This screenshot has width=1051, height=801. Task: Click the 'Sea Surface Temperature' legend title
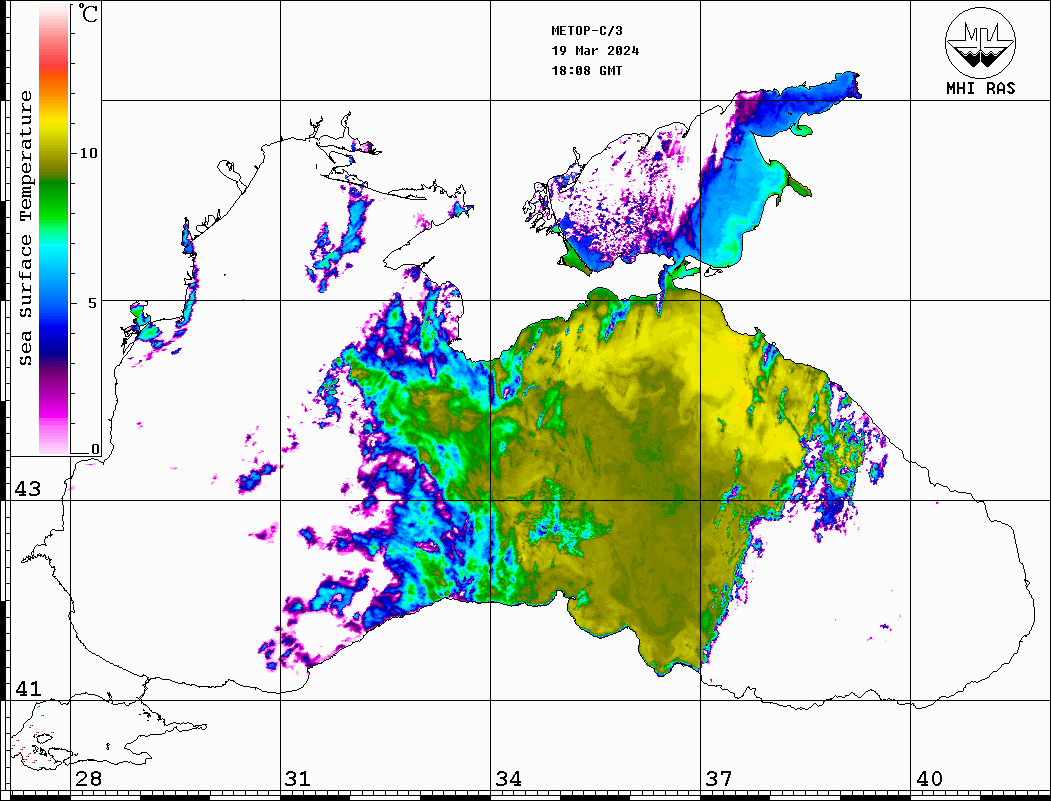coord(25,228)
